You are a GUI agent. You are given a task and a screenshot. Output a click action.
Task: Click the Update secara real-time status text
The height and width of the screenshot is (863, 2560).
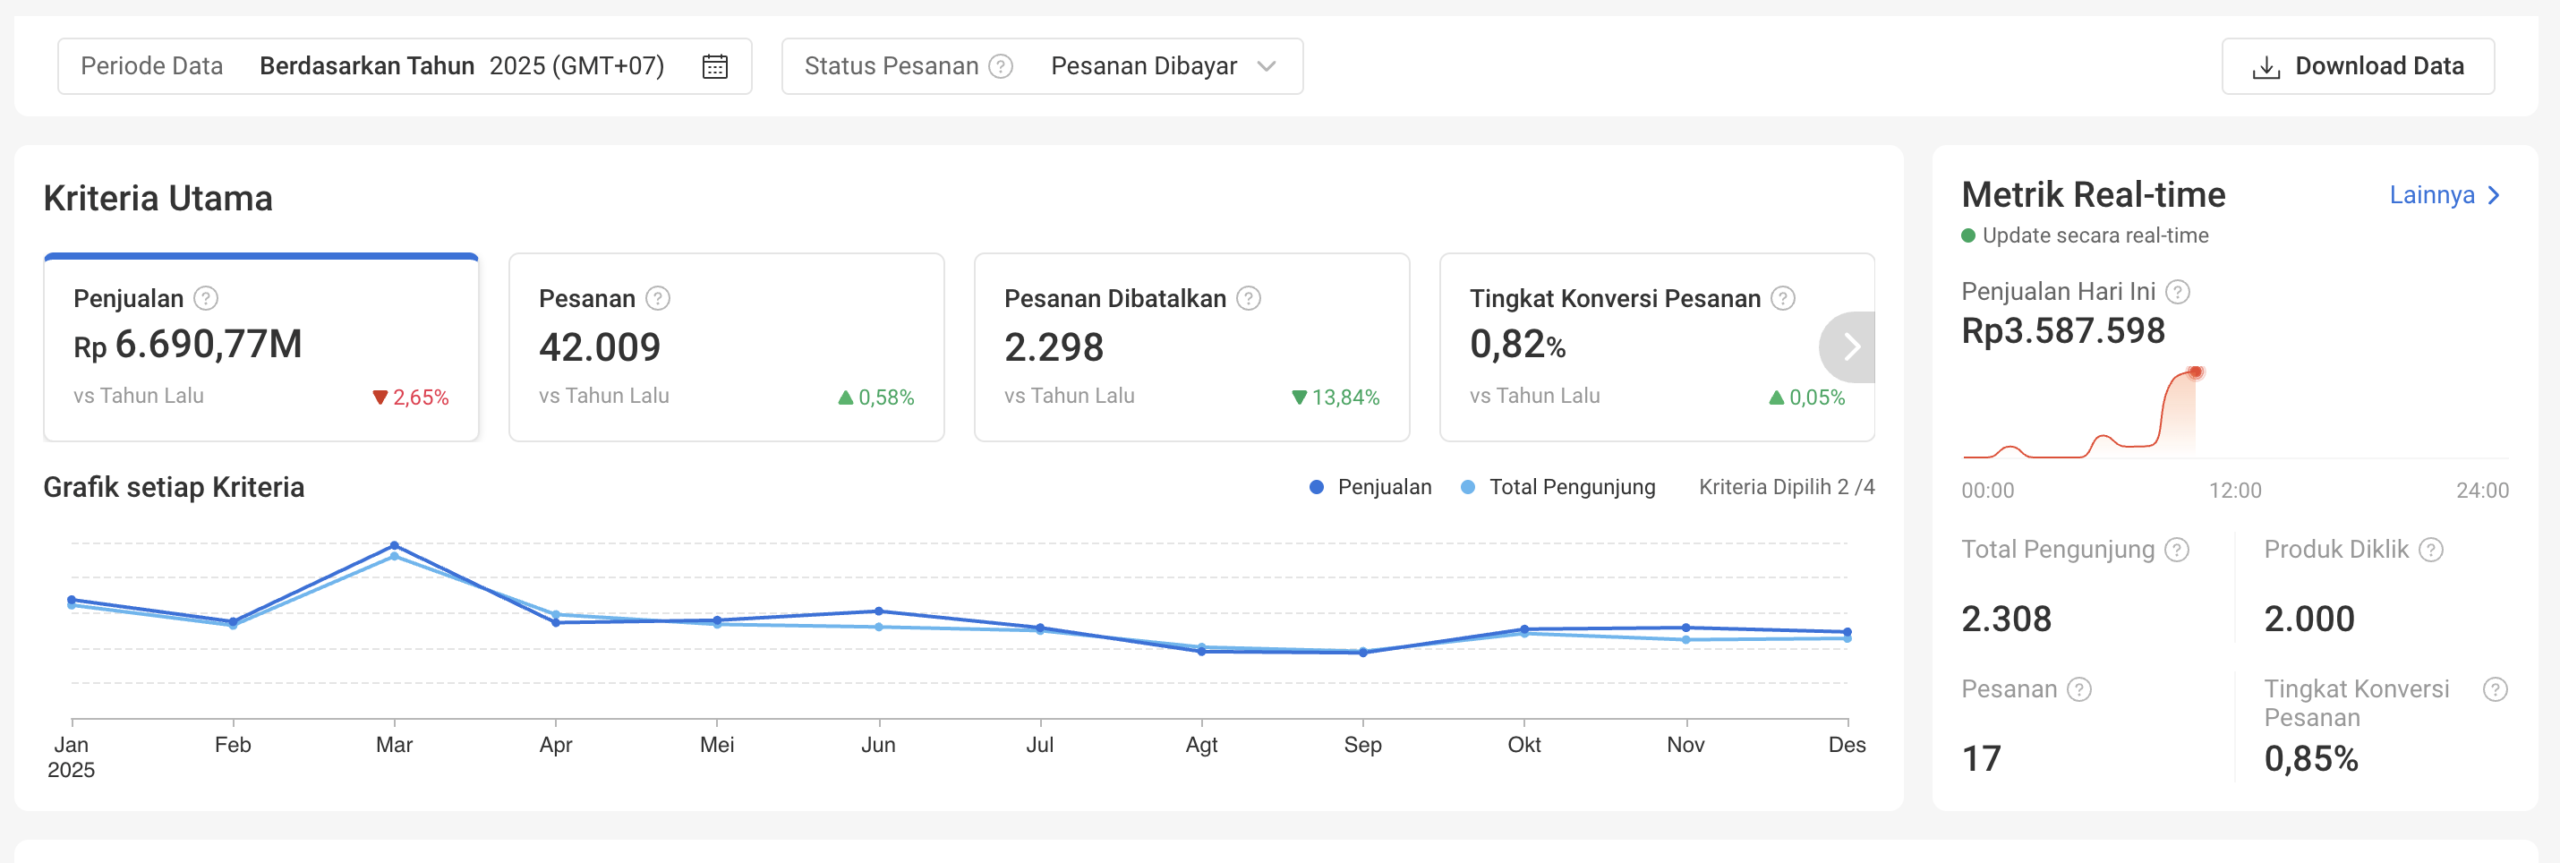click(x=2095, y=235)
